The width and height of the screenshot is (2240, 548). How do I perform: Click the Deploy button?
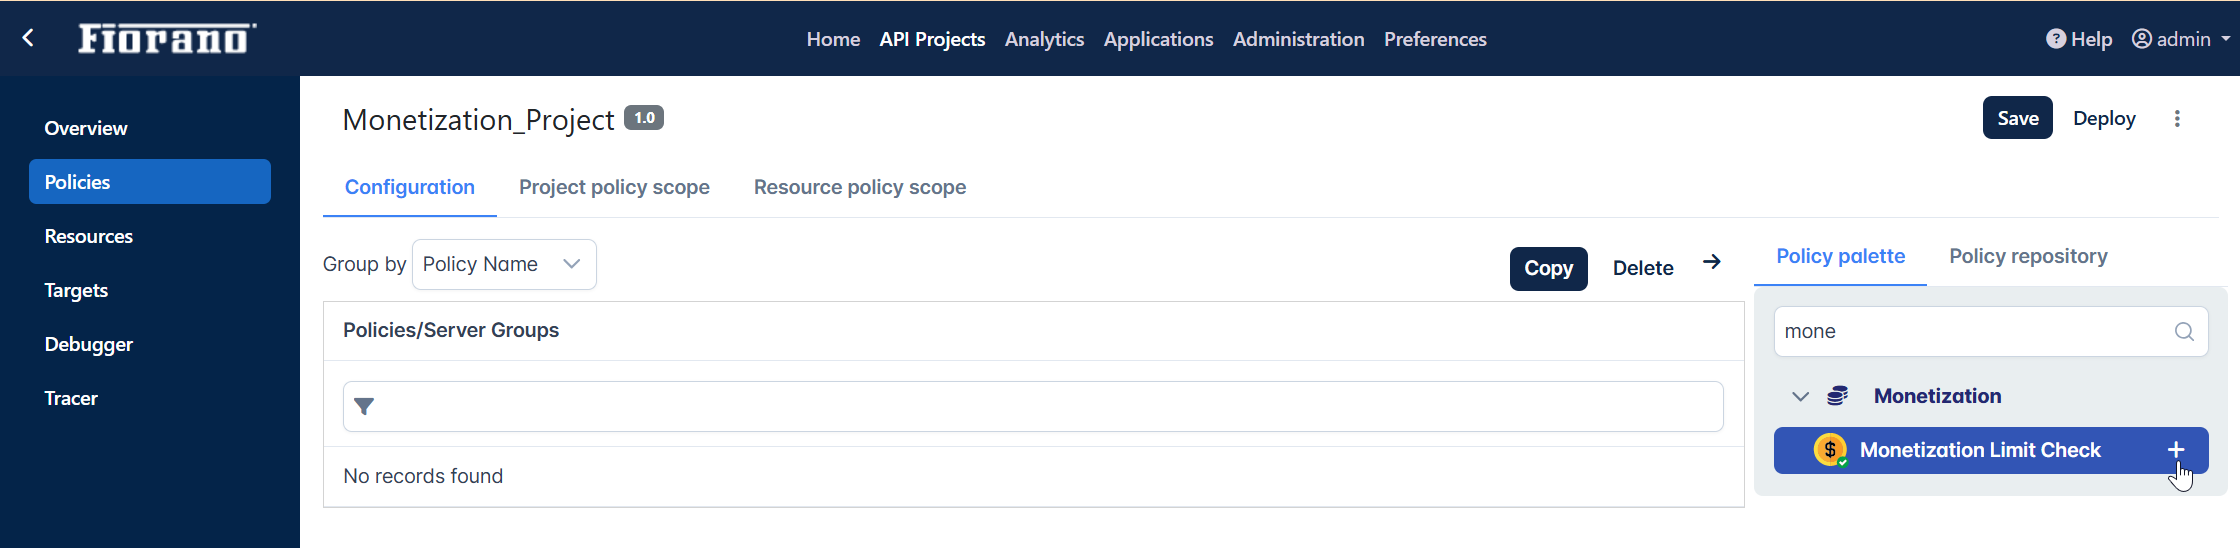point(2104,118)
